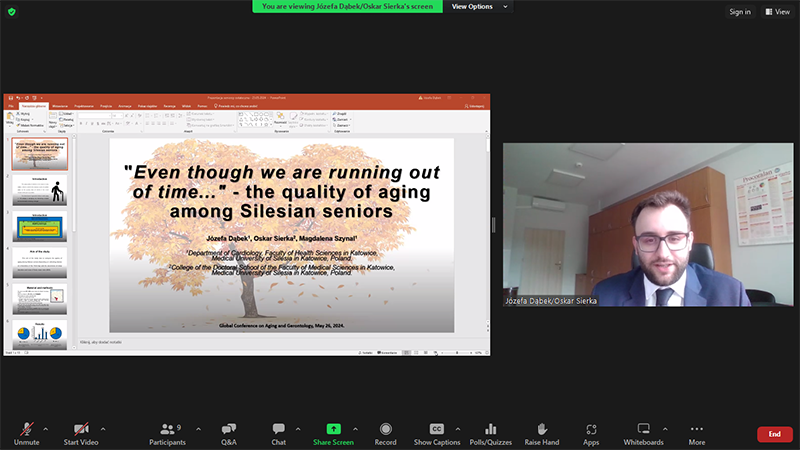Image resolution: width=800 pixels, height=450 pixels.
Task: Open the View Options dropdown
Action: pos(478,7)
